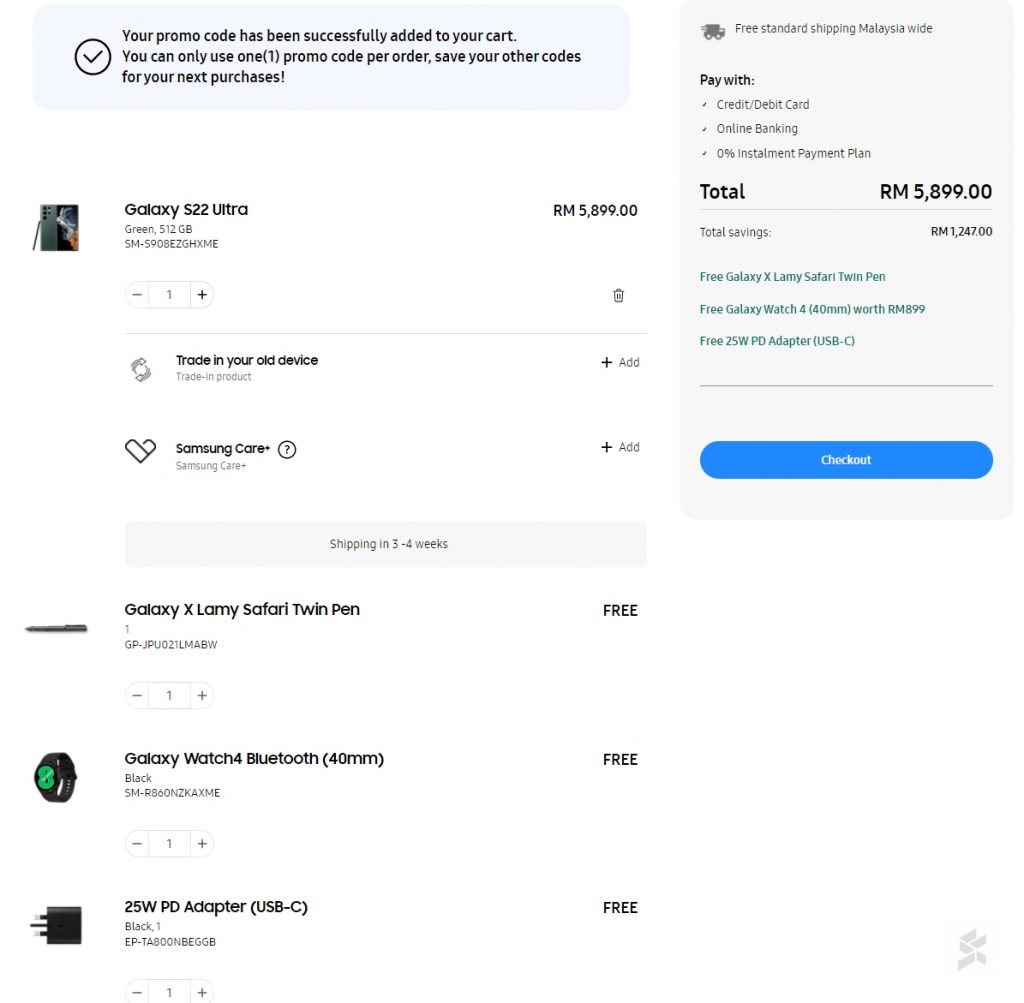Screen dimensions: 1024x1003
Task: Decrease Lamy Safari Twin Pen quantity
Action: (x=137, y=696)
